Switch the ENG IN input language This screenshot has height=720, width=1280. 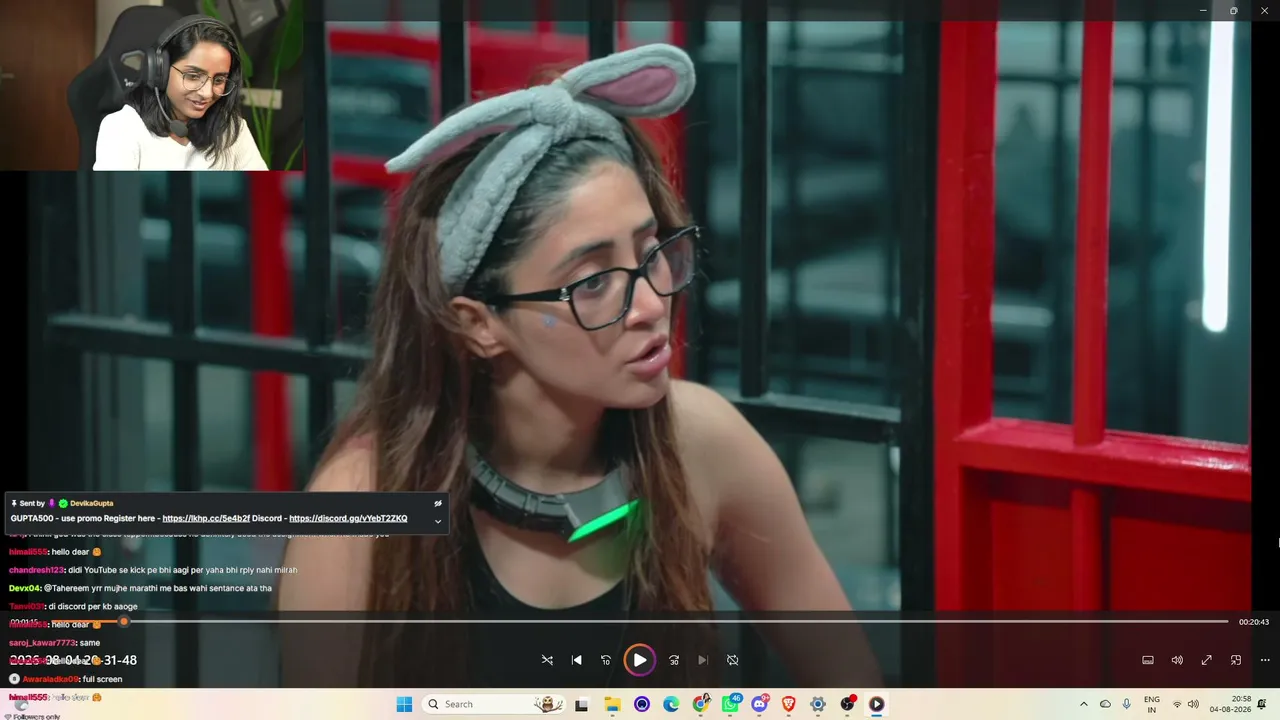point(1152,704)
